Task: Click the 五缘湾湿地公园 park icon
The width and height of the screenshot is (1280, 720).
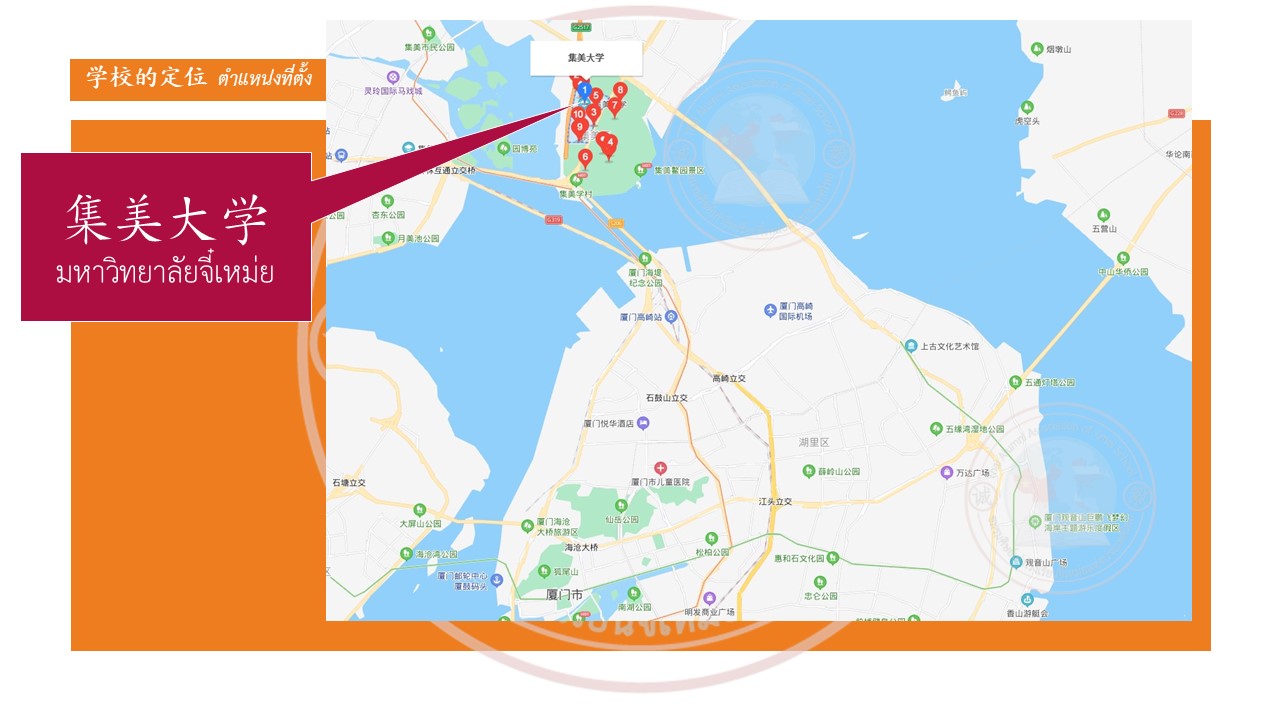Action: [x=936, y=428]
